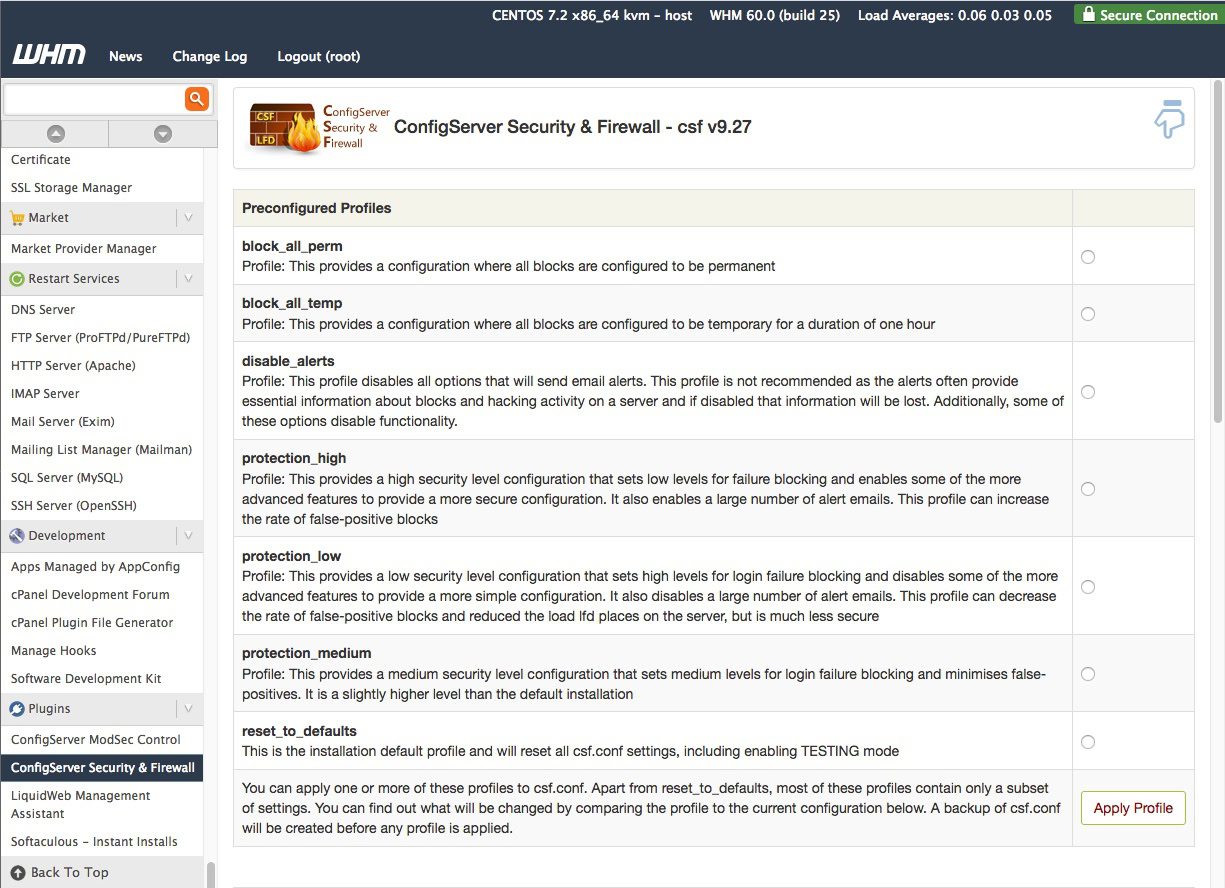Open the Change Log menu item
Viewport: 1225px width, 888px height.
point(210,56)
